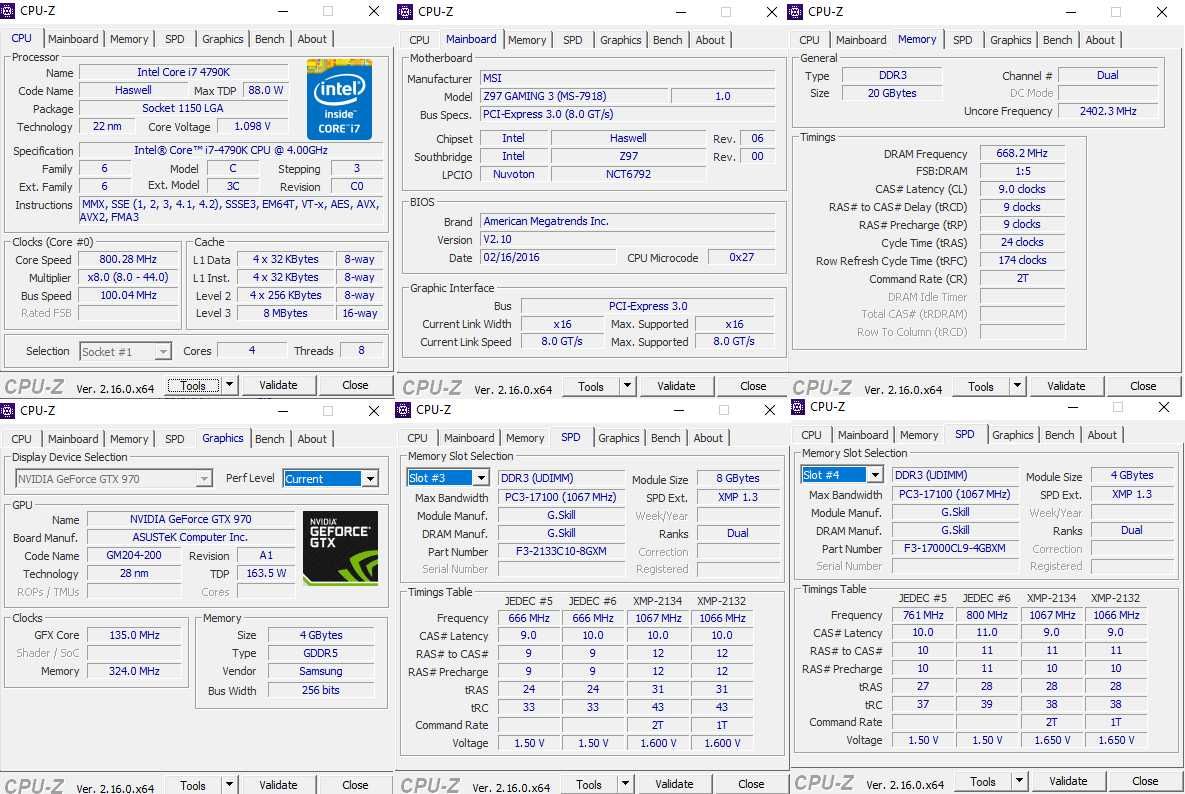The image size is (1185, 794).
Task: Click the Intel Core i7 logo in the CPU window
Action: coord(339,99)
